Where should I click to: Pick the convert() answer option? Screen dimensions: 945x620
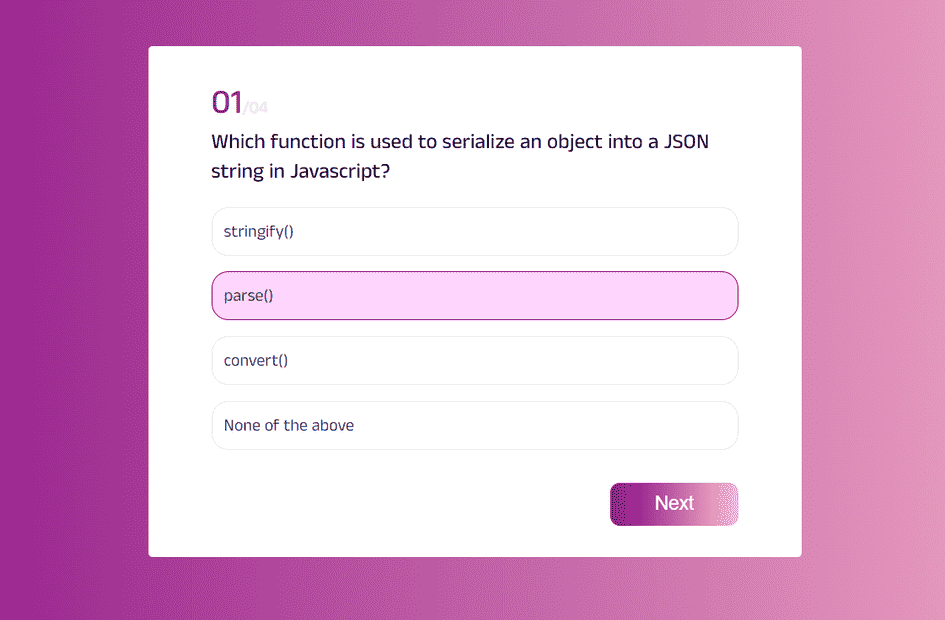point(474,360)
